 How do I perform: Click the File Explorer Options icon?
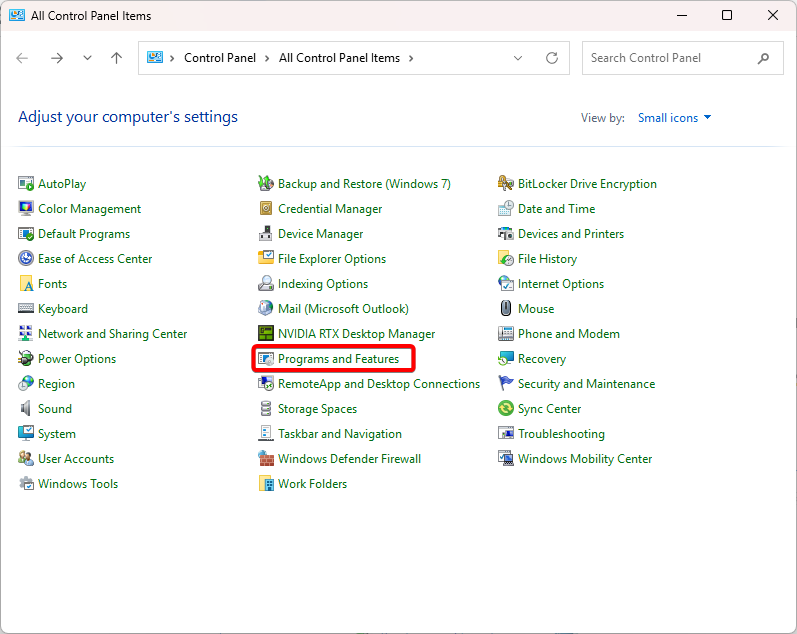pyautogui.click(x=266, y=258)
